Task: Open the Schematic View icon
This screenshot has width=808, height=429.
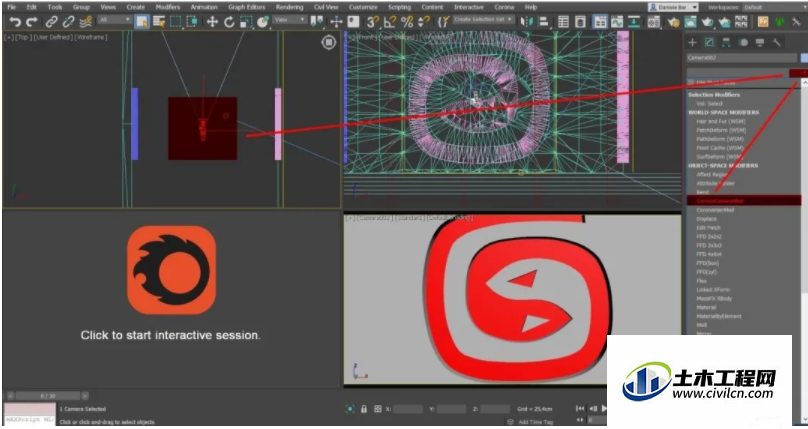Action: tap(634, 22)
